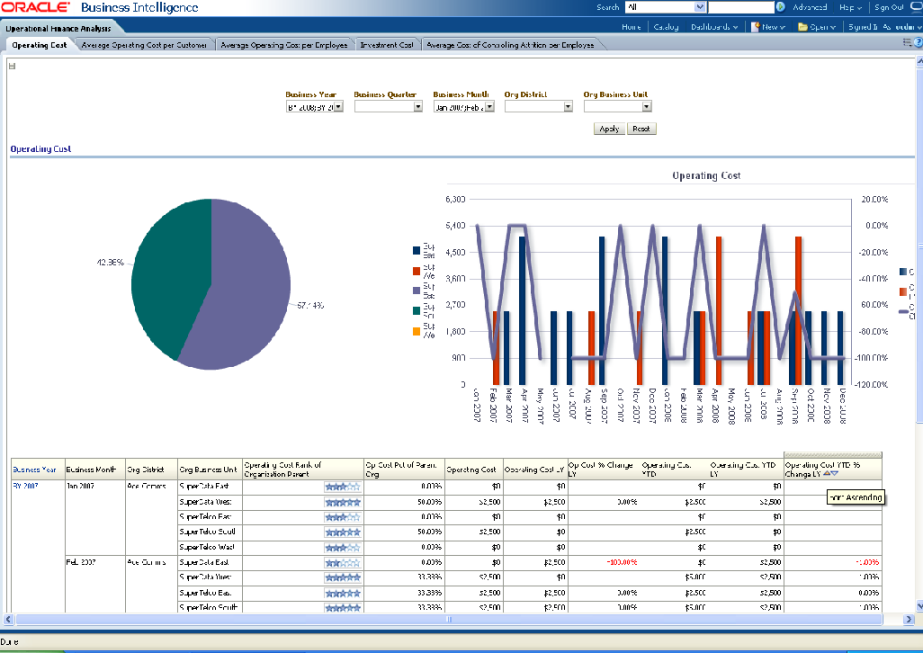Click the Sign Out link
923x653 pixels.
(x=888, y=7)
